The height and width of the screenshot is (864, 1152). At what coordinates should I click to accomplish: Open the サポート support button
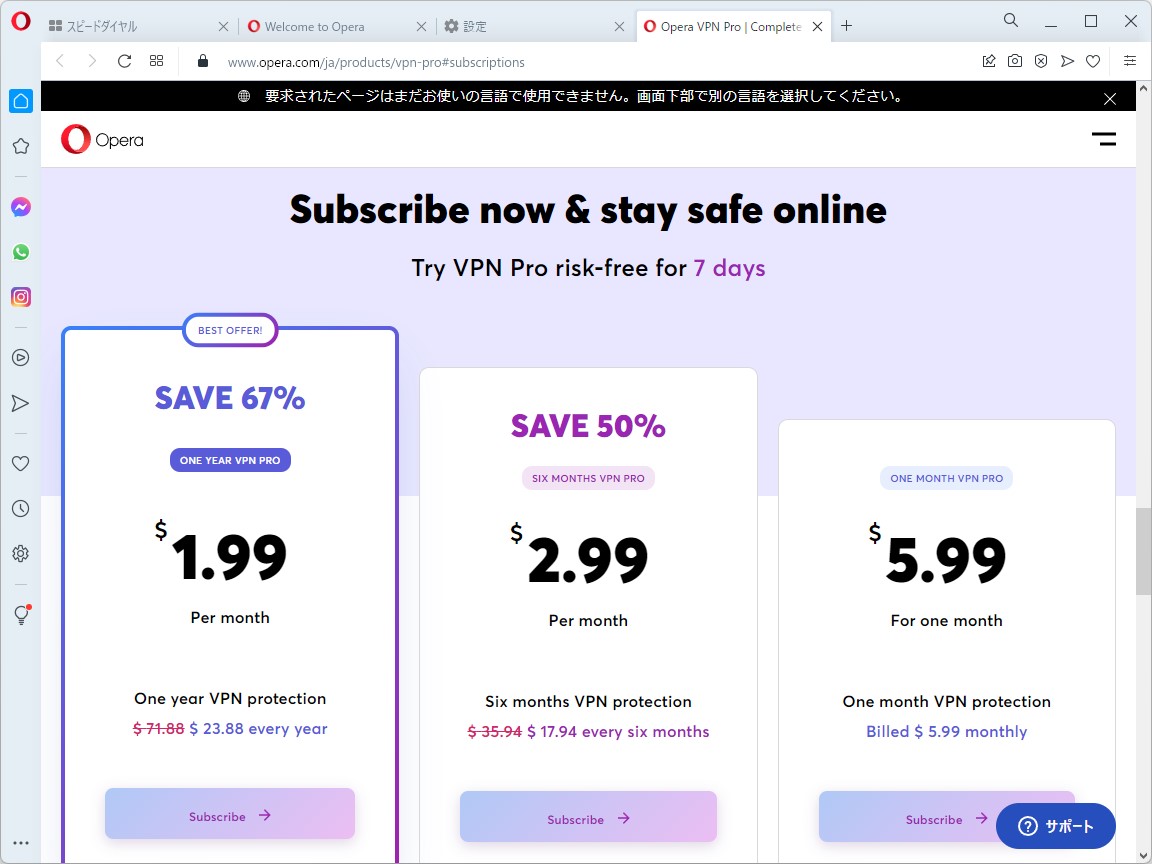1055,826
